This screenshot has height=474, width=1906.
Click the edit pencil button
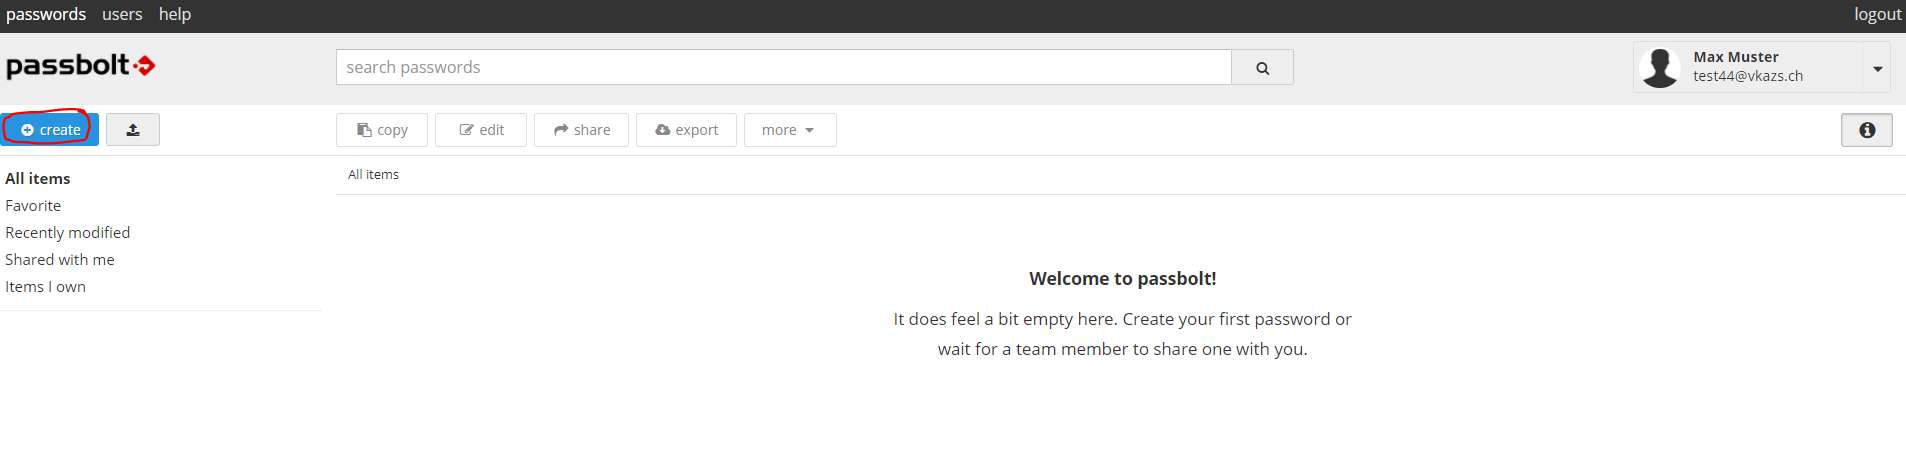[x=481, y=130]
